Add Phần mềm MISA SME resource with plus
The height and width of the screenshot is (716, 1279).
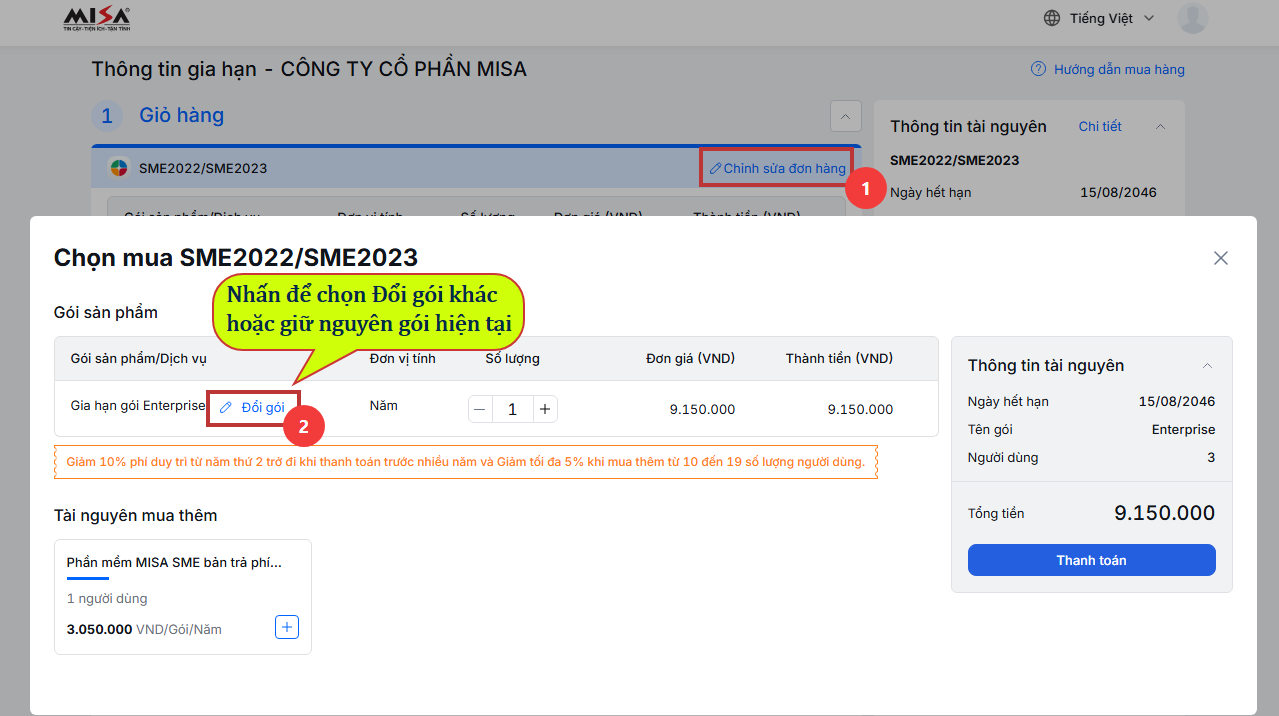(x=287, y=627)
